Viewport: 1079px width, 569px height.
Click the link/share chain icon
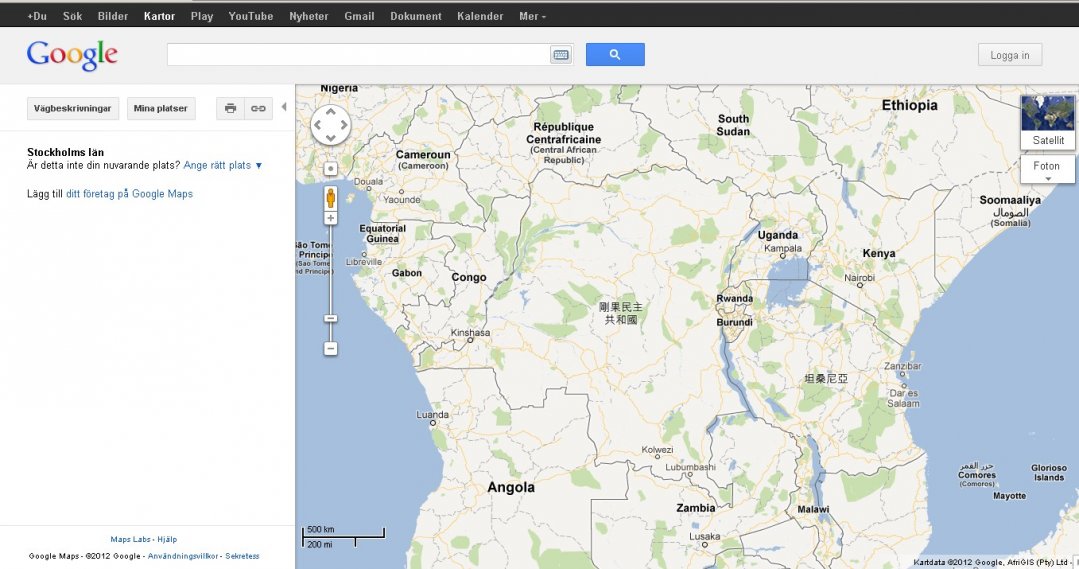coord(258,108)
